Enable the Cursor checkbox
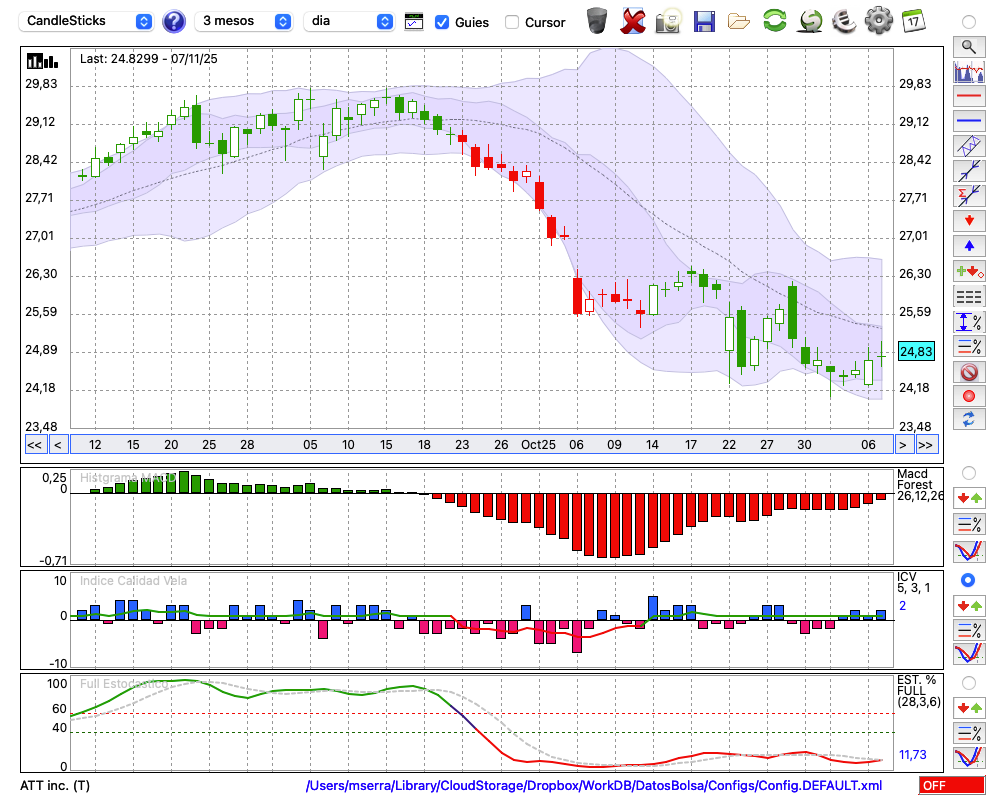The image size is (1000, 800). pyautogui.click(x=512, y=22)
